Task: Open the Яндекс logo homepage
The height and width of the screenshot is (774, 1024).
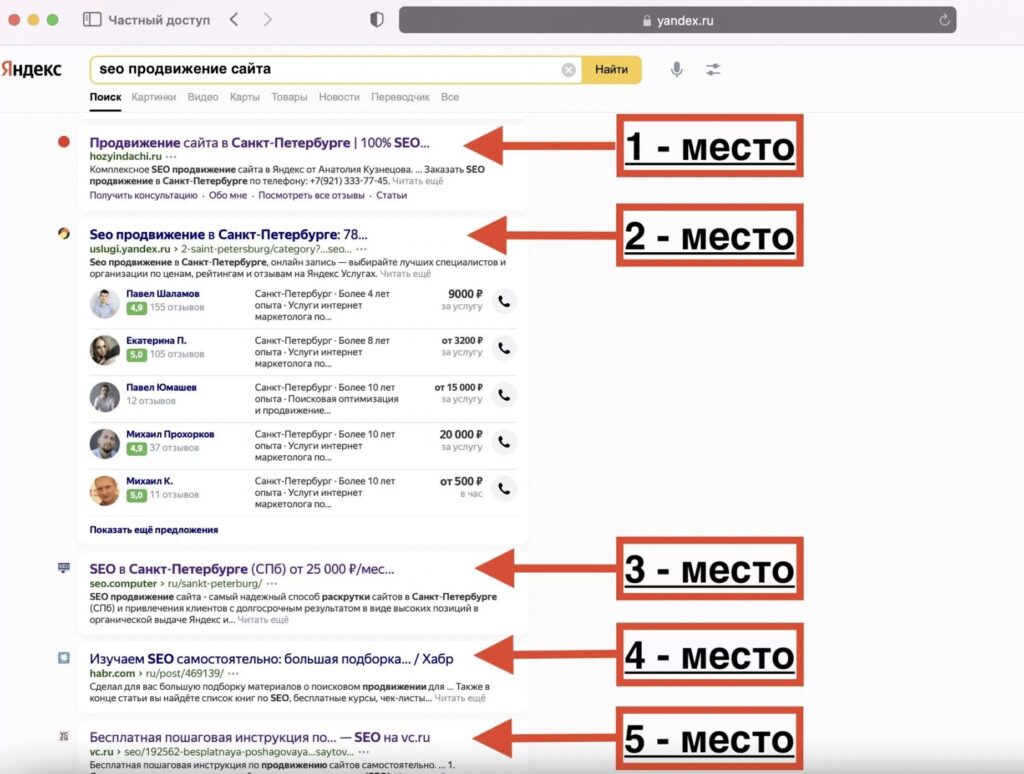Action: 31,69
